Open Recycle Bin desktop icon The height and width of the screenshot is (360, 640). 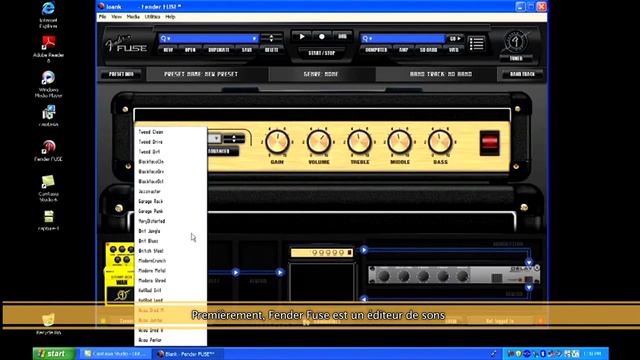[48, 324]
